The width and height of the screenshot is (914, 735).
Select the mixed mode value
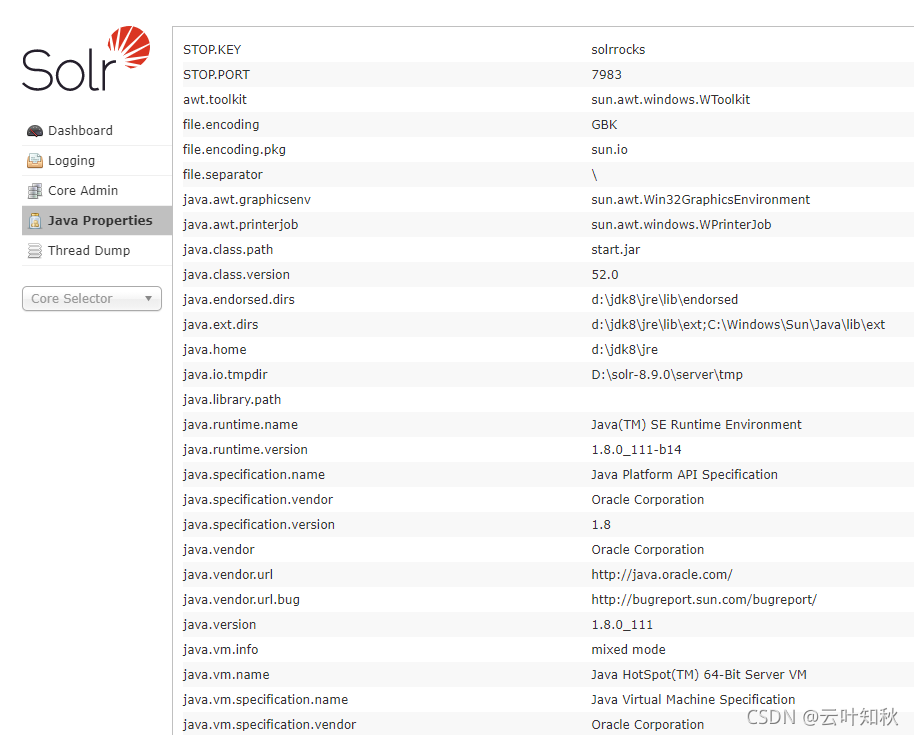(x=628, y=650)
